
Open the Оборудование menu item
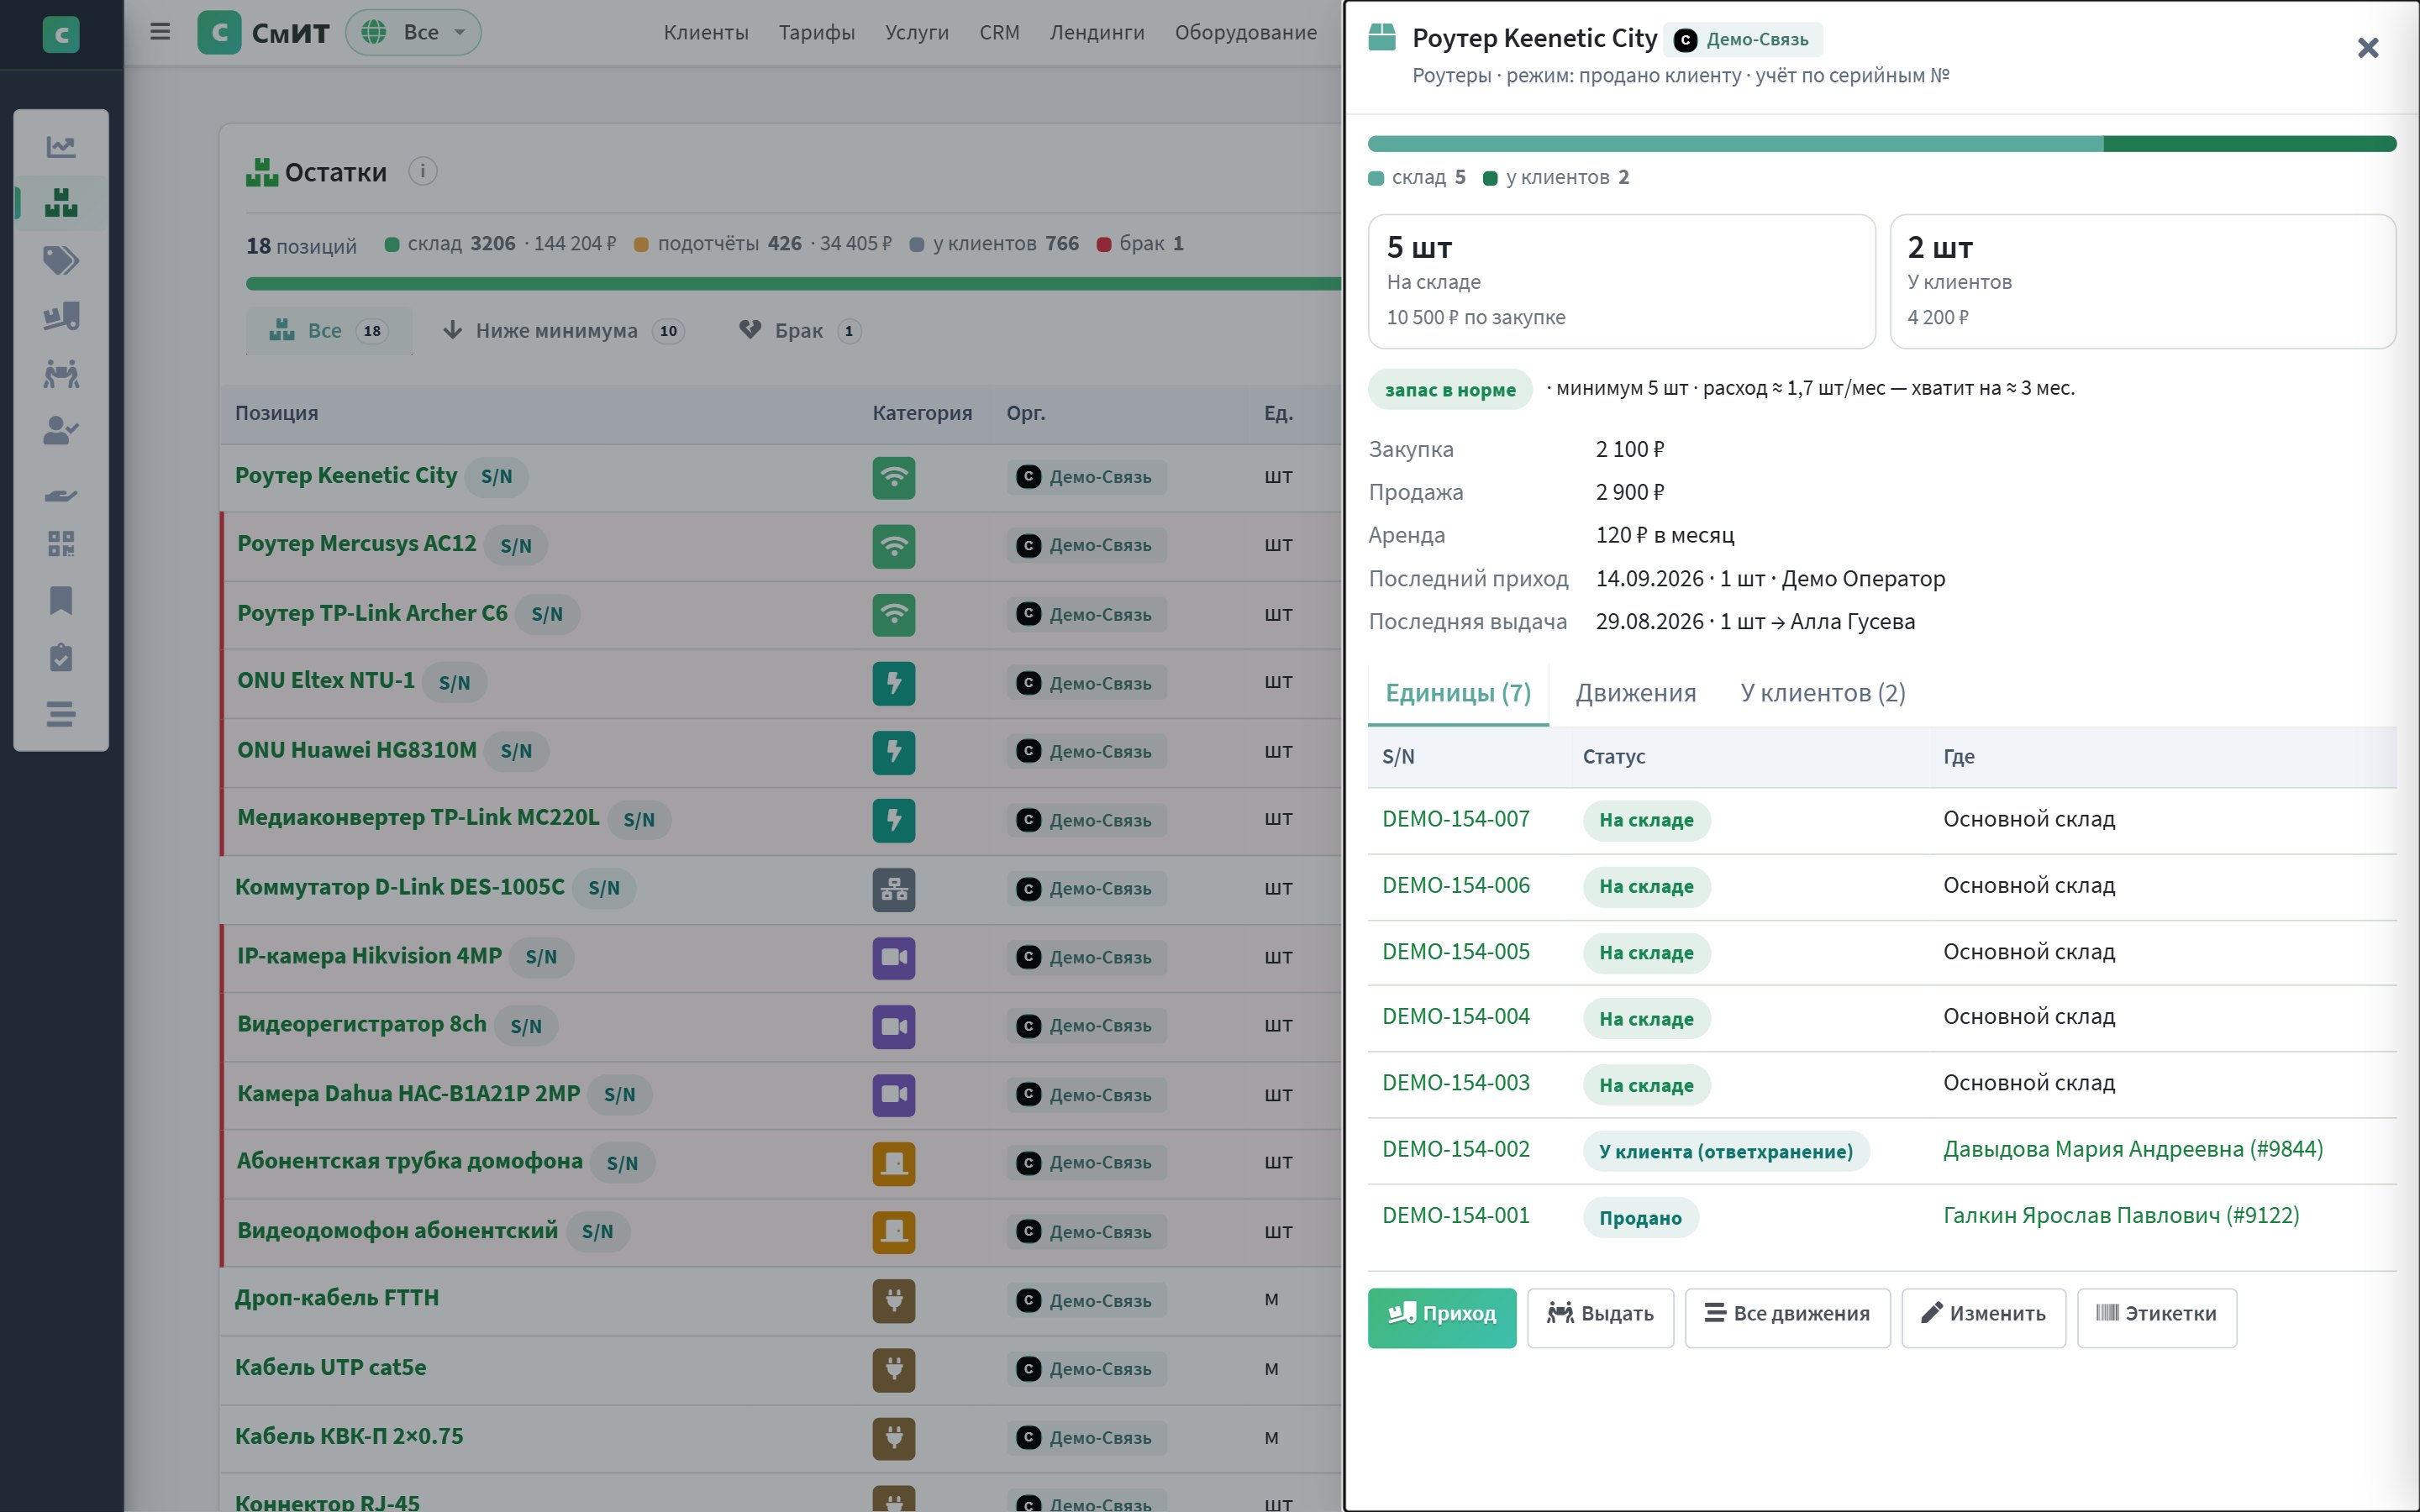[1246, 32]
